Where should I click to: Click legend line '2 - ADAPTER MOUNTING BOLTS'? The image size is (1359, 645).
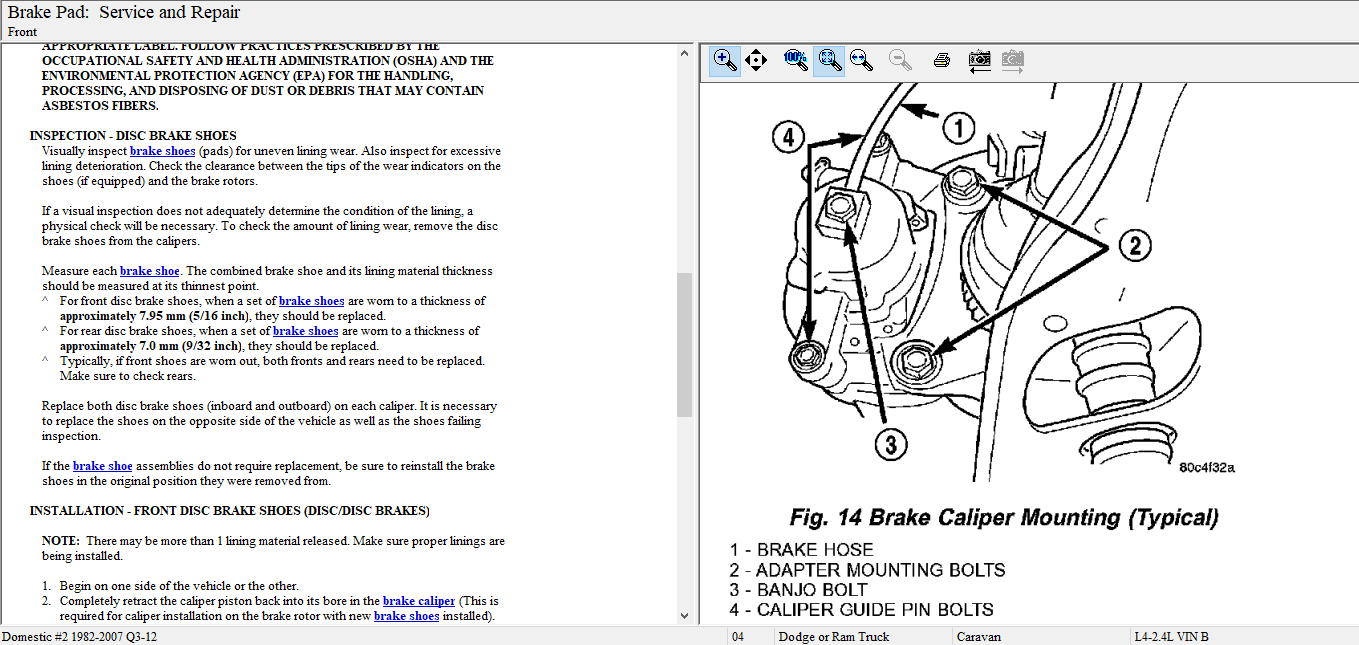867,570
